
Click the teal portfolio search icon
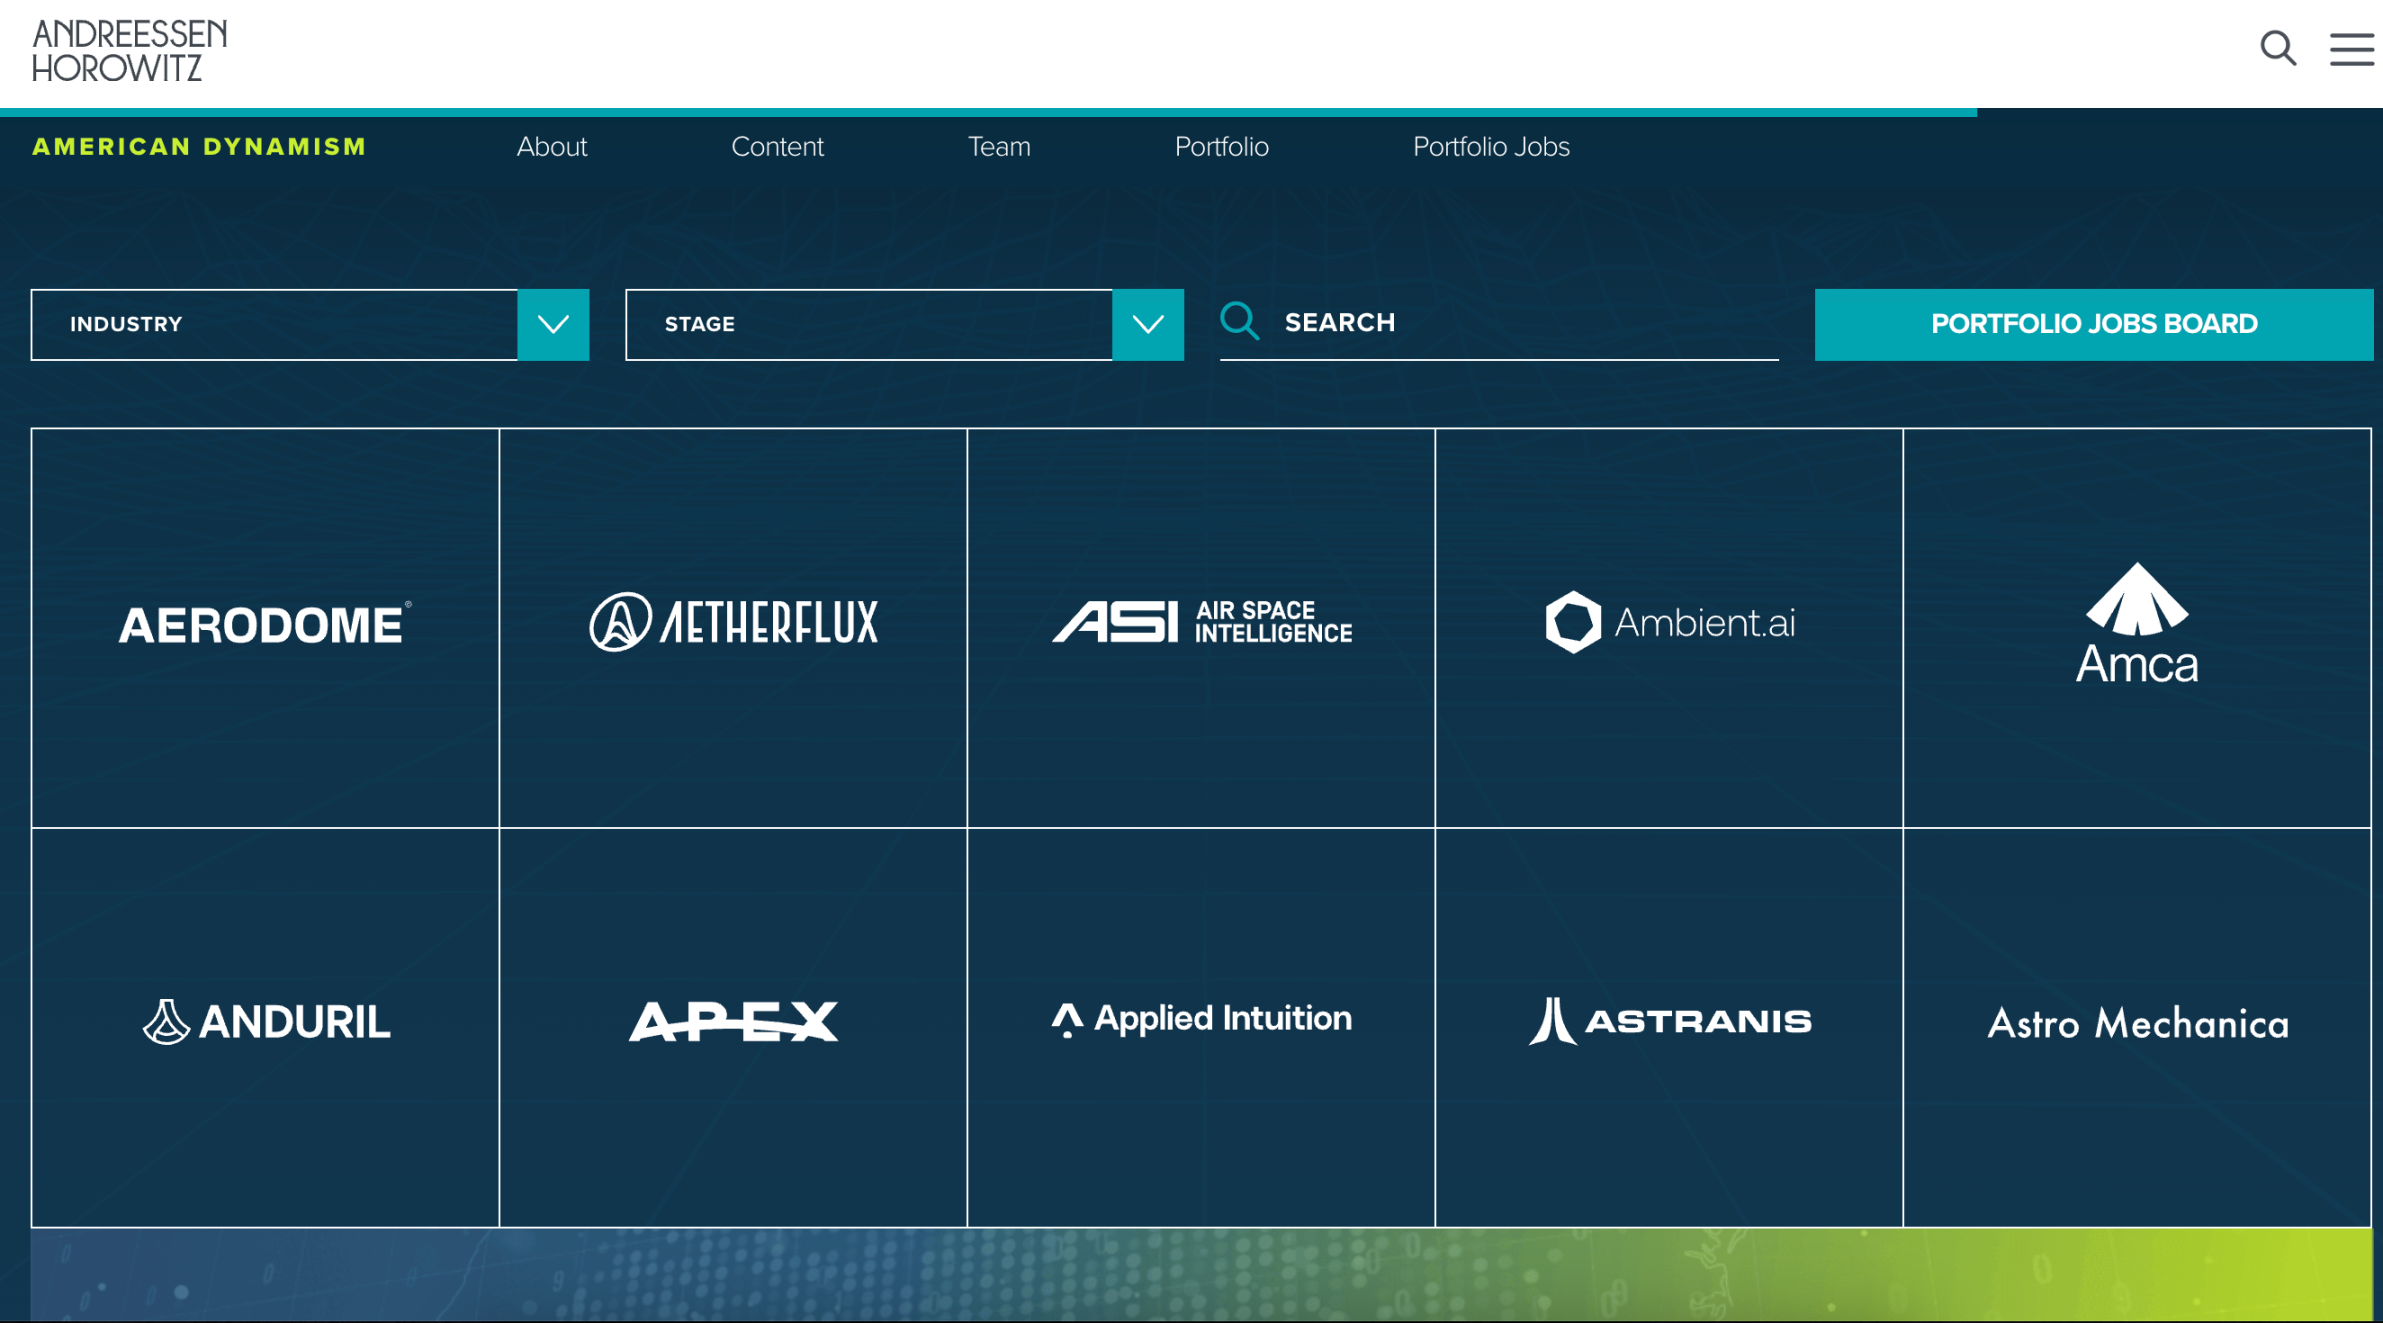[x=1239, y=322]
